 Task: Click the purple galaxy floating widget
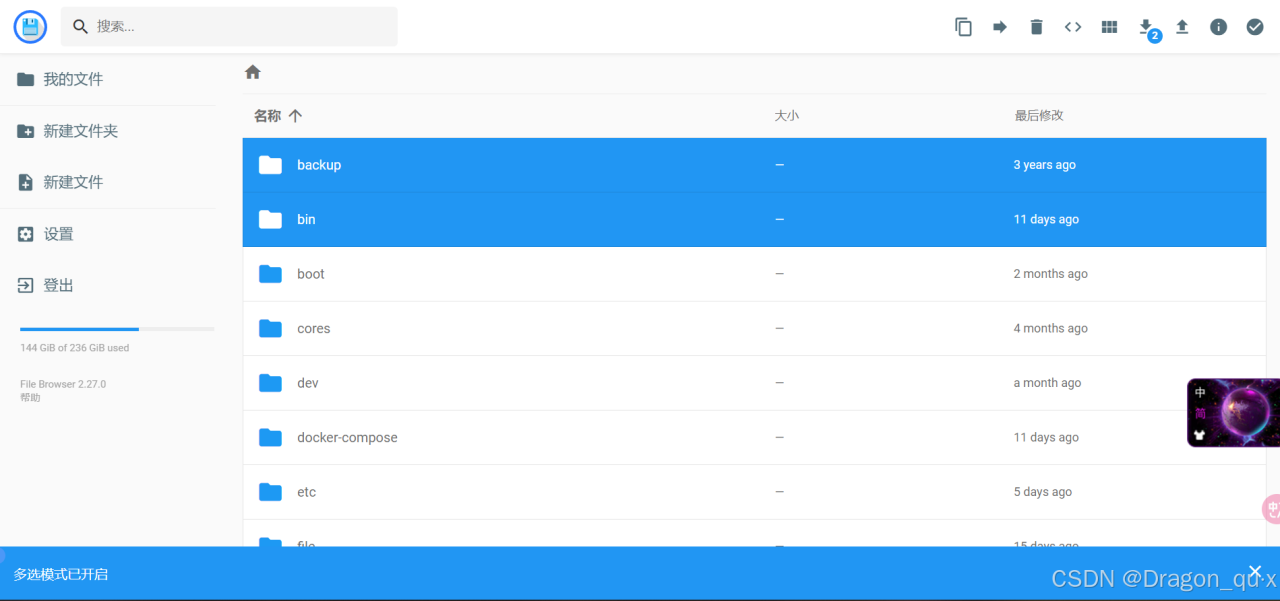[x=1233, y=413]
